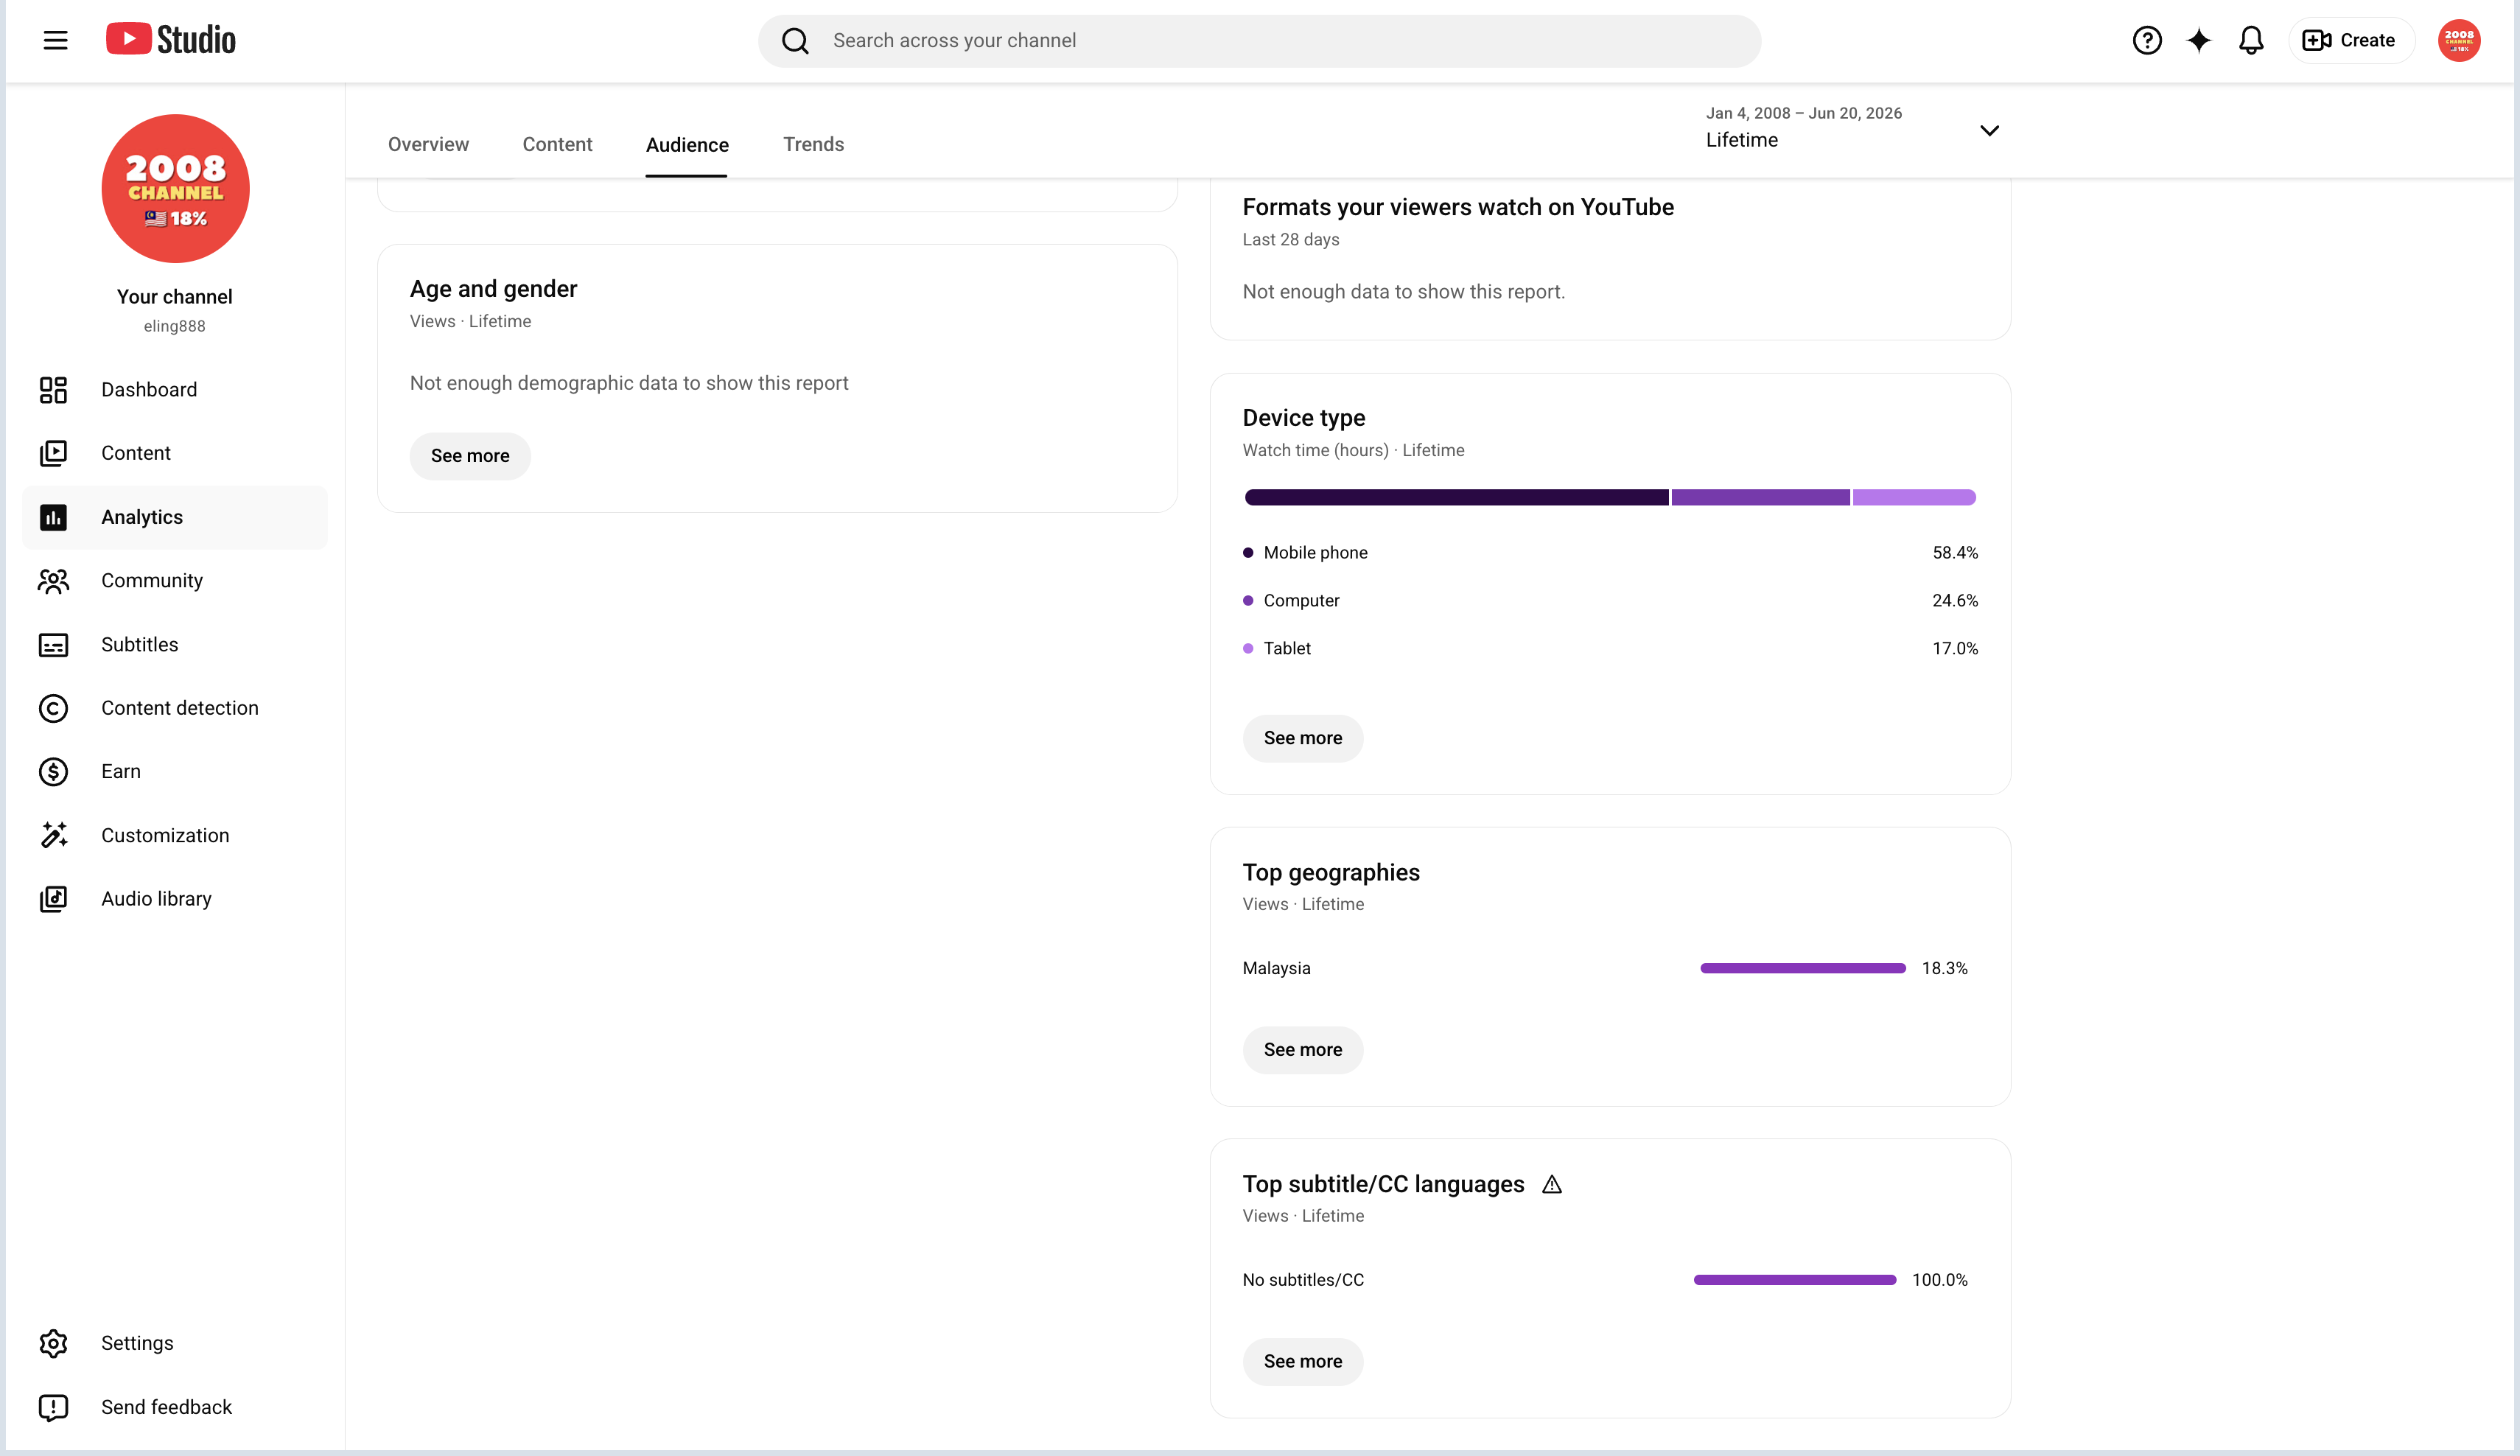Click the Dashboard grid icon

[53, 390]
